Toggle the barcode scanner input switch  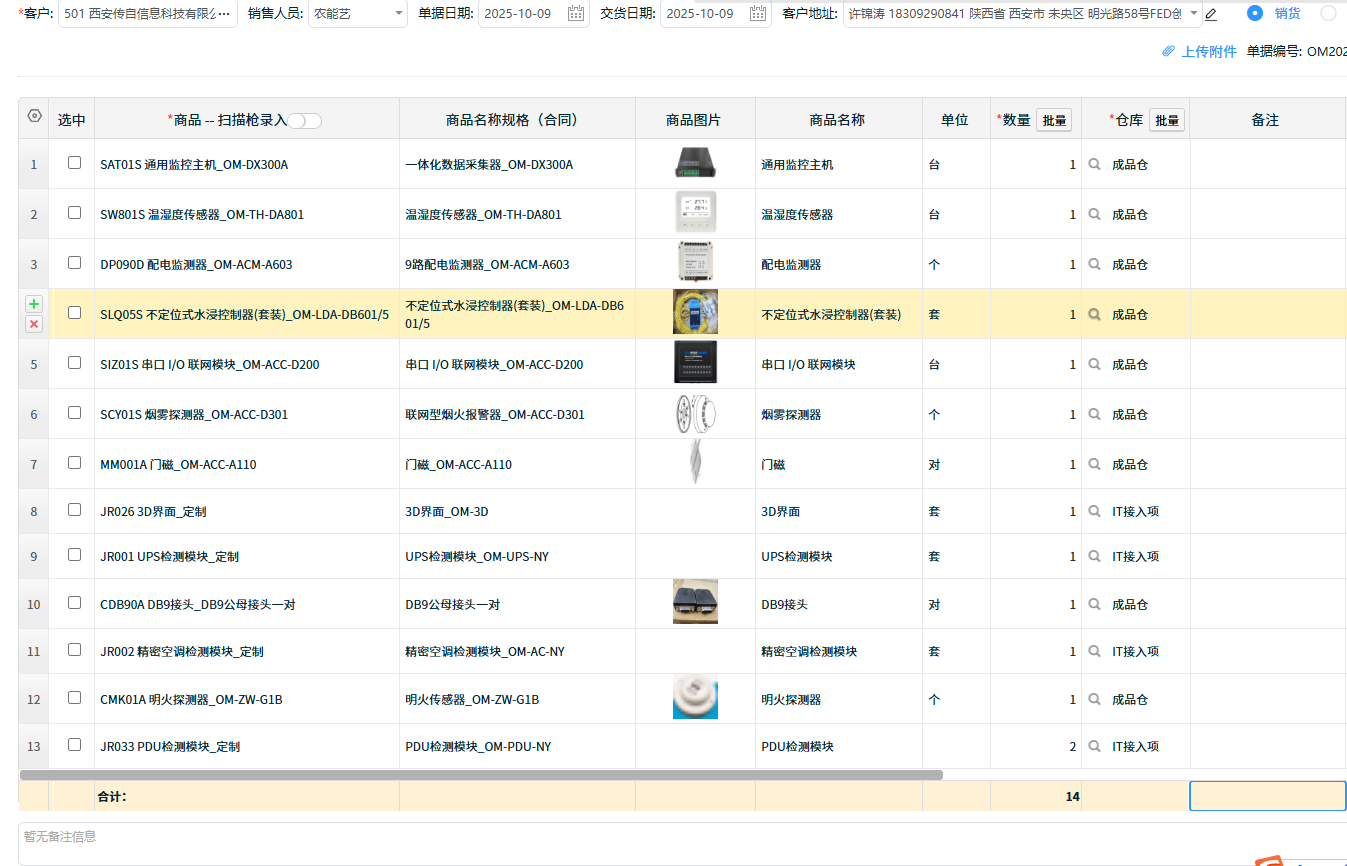305,120
